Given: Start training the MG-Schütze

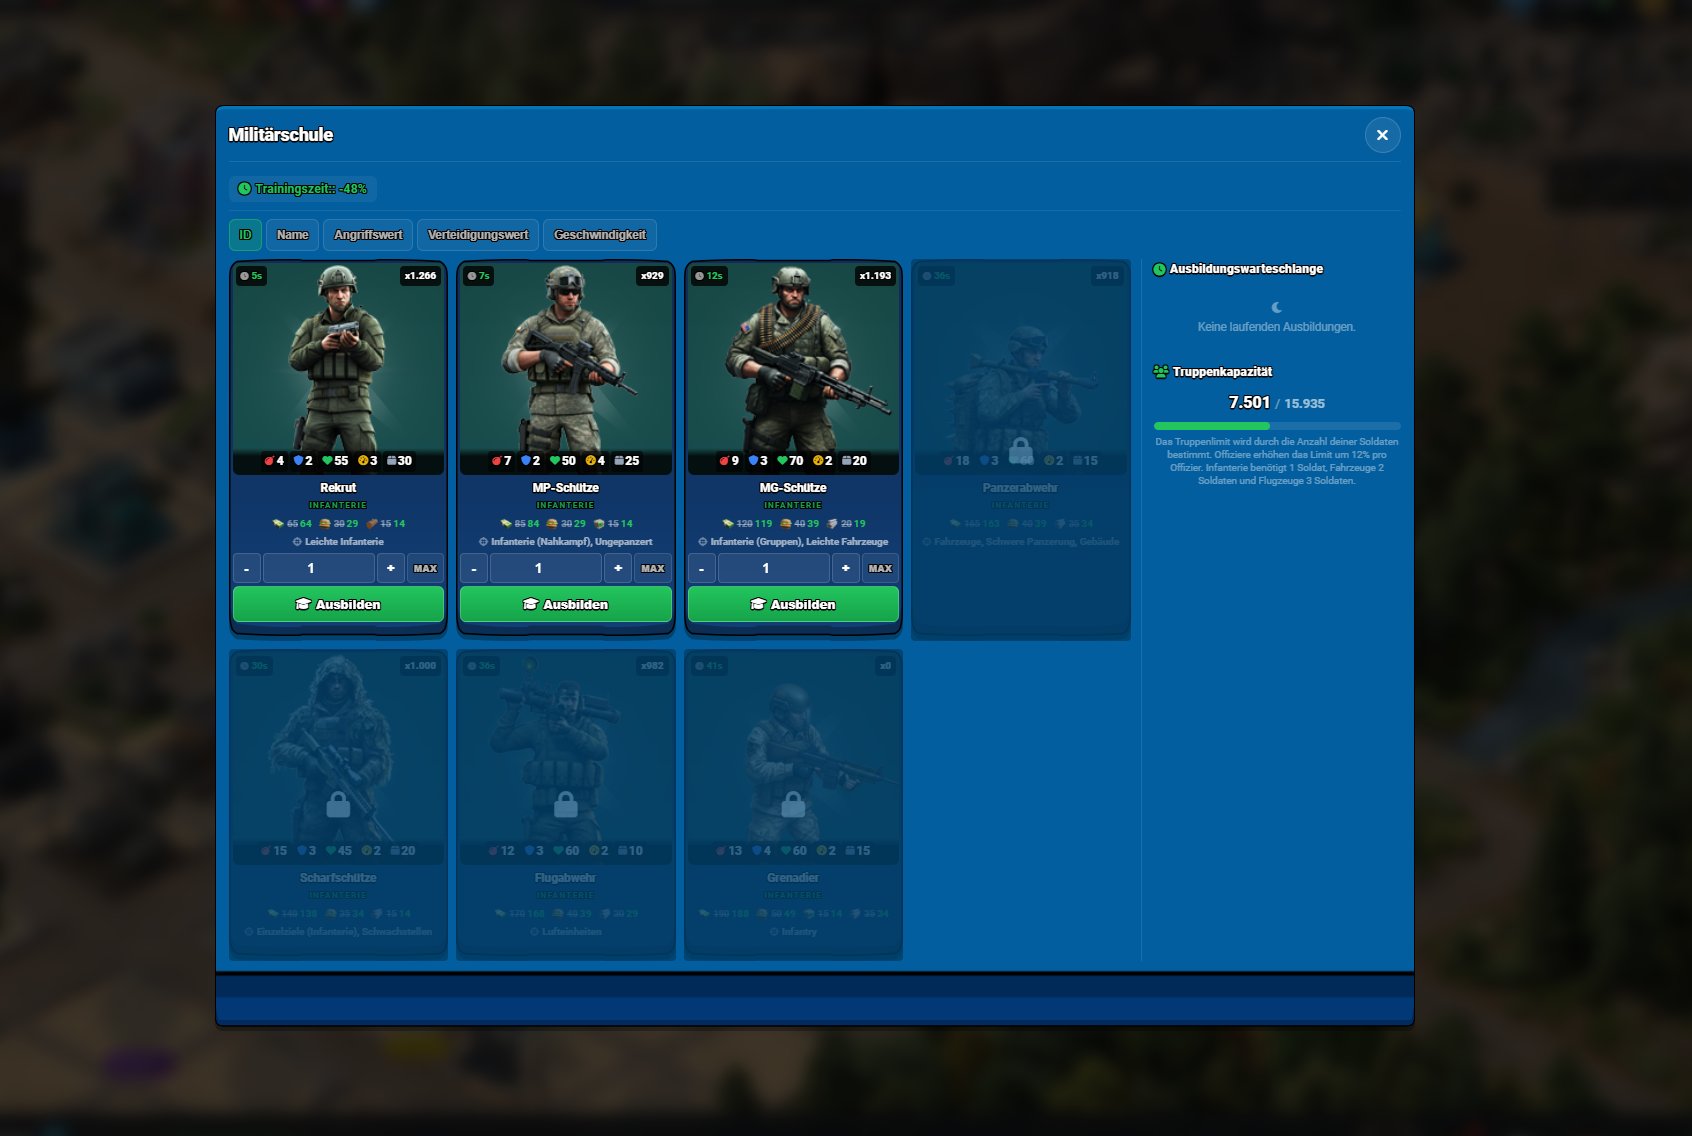Looking at the screenshot, I should point(793,604).
